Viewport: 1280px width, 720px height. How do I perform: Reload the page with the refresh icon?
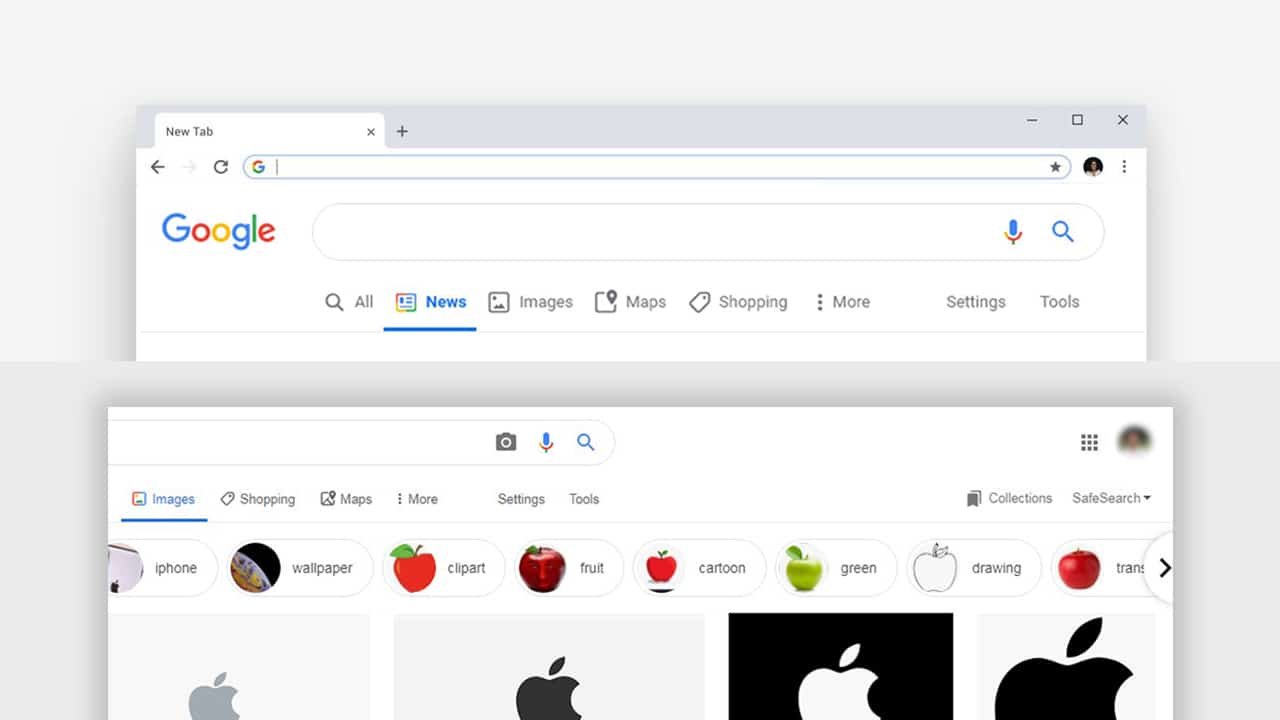(221, 167)
